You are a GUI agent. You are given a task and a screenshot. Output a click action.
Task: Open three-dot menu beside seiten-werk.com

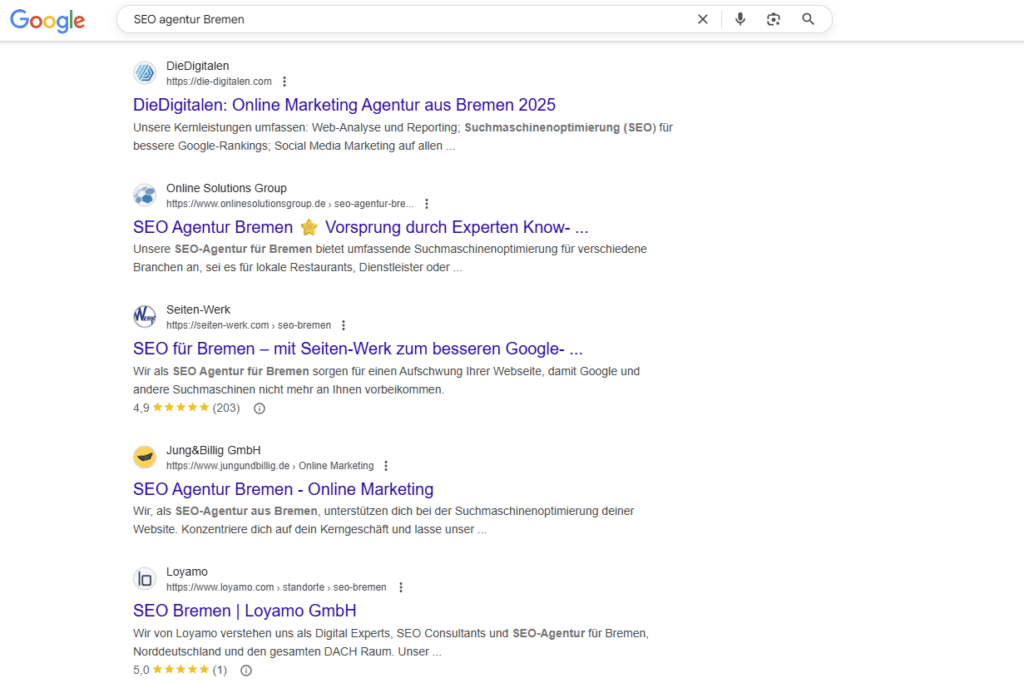344,325
